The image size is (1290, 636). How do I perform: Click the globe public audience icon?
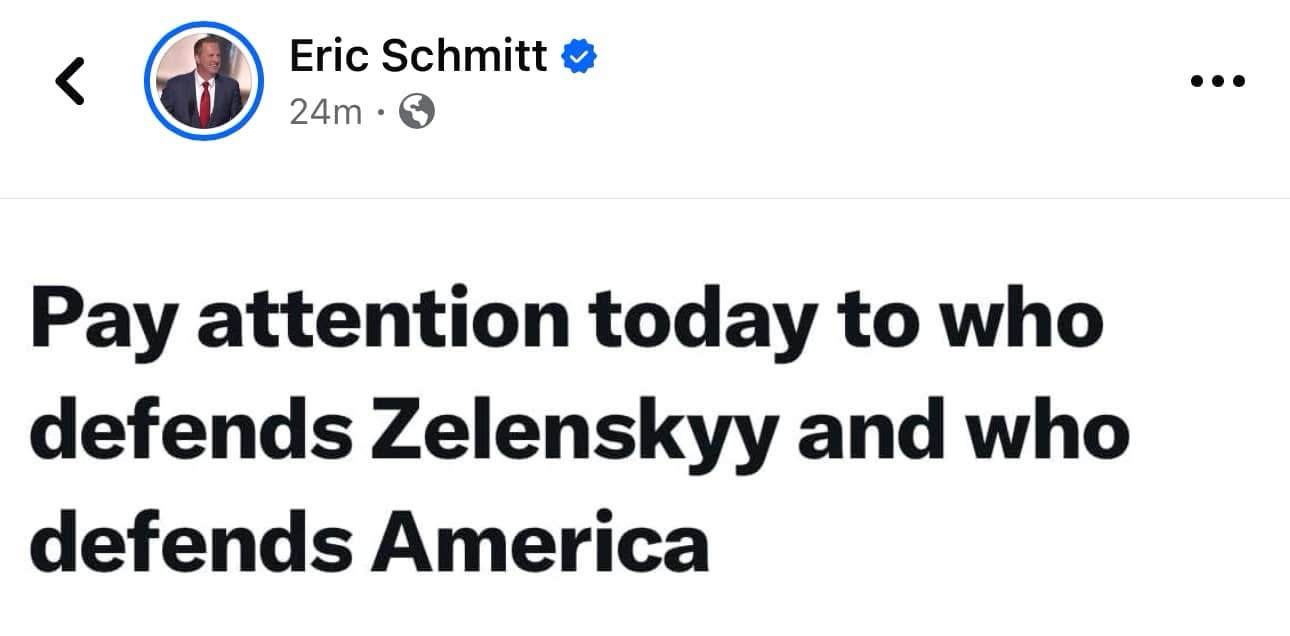[x=417, y=112]
